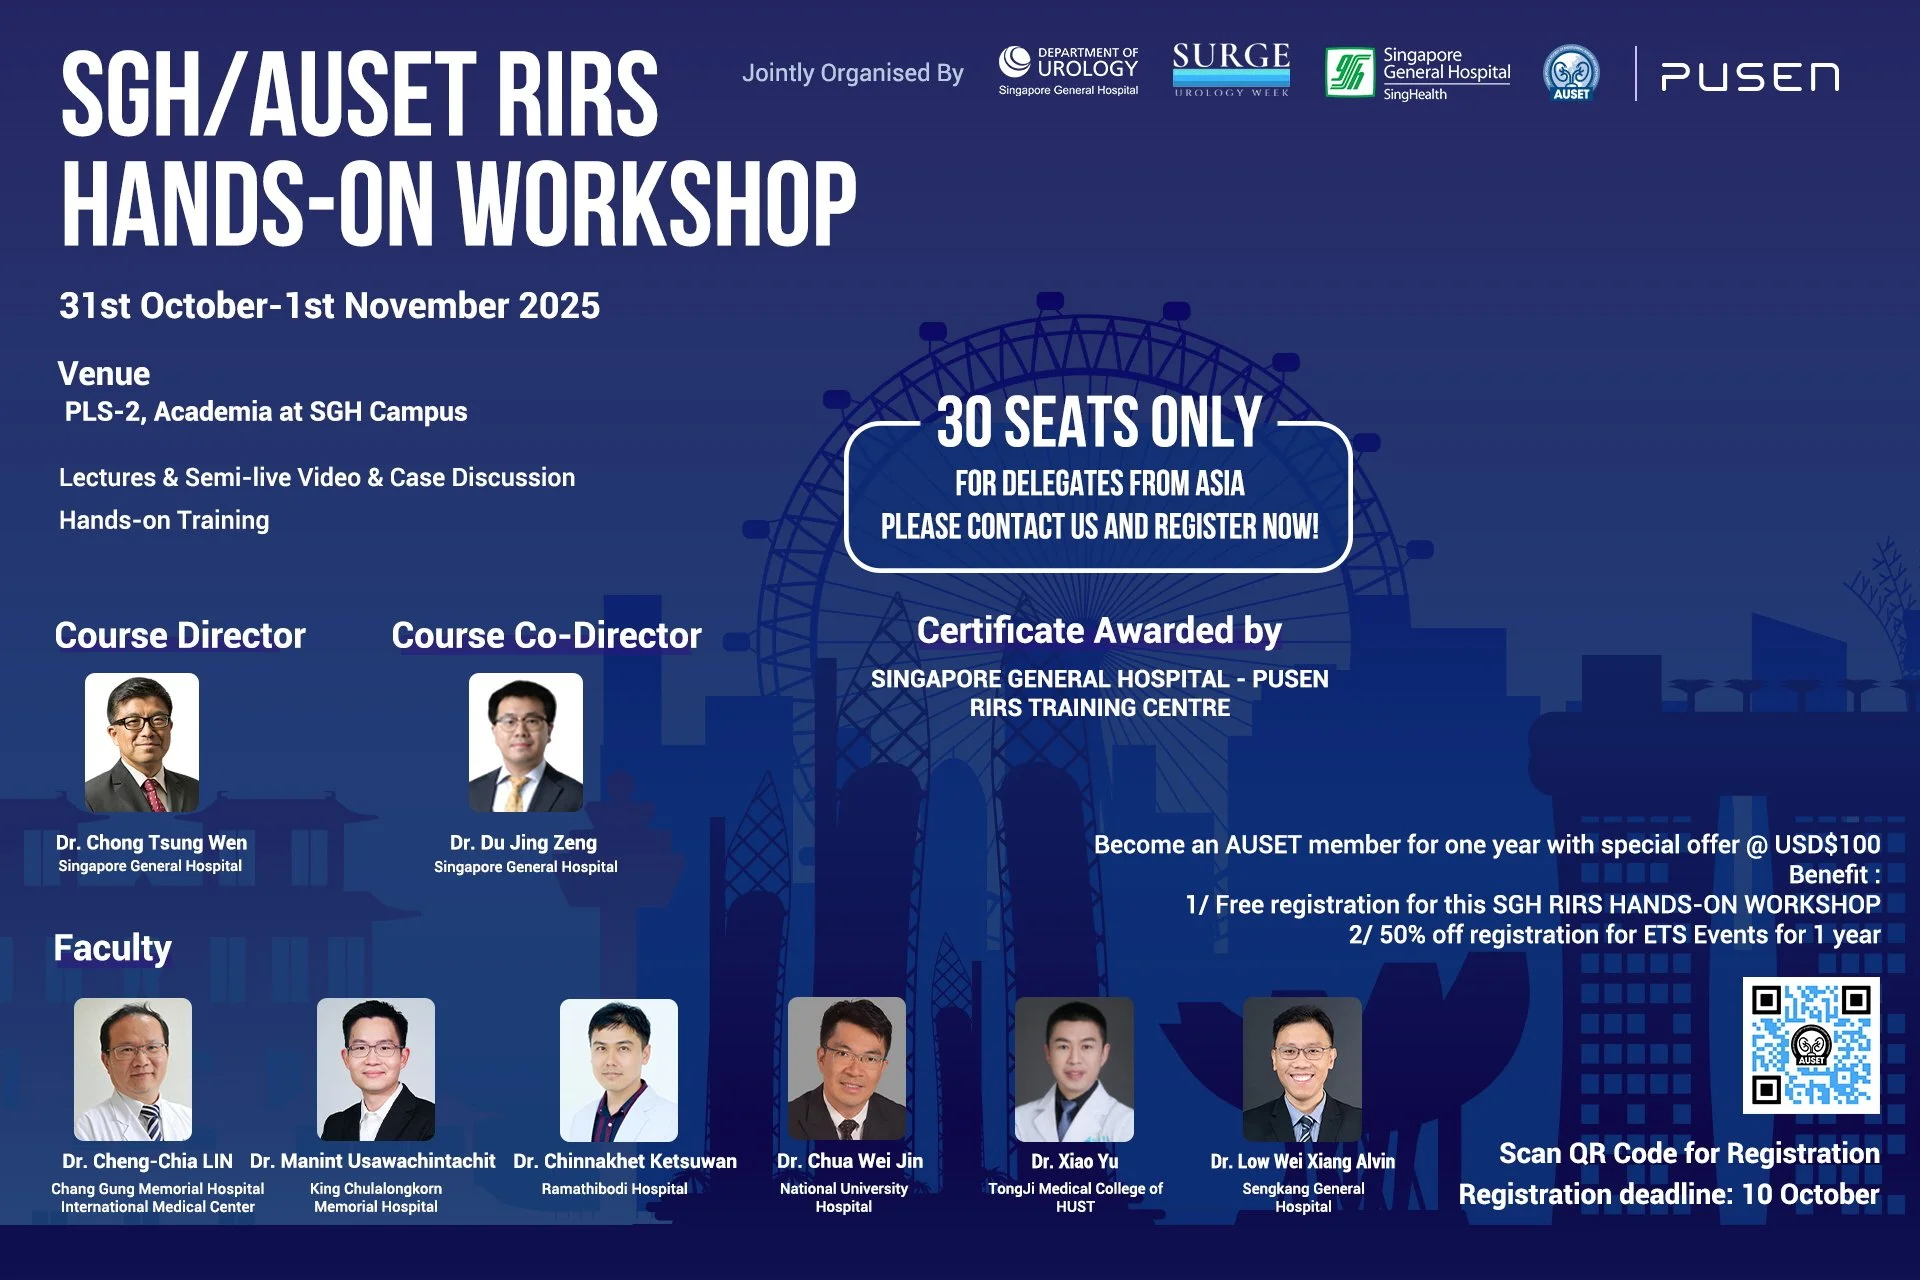Click Dr. Chua Wei Jin's portrait photo
This screenshot has height=1280, width=1920.
coord(847,1069)
